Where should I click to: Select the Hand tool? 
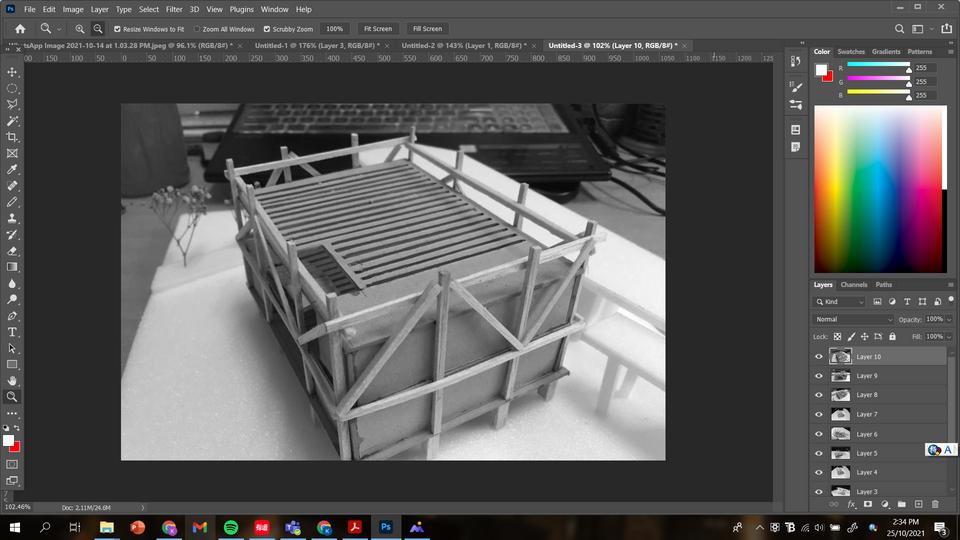coord(12,380)
